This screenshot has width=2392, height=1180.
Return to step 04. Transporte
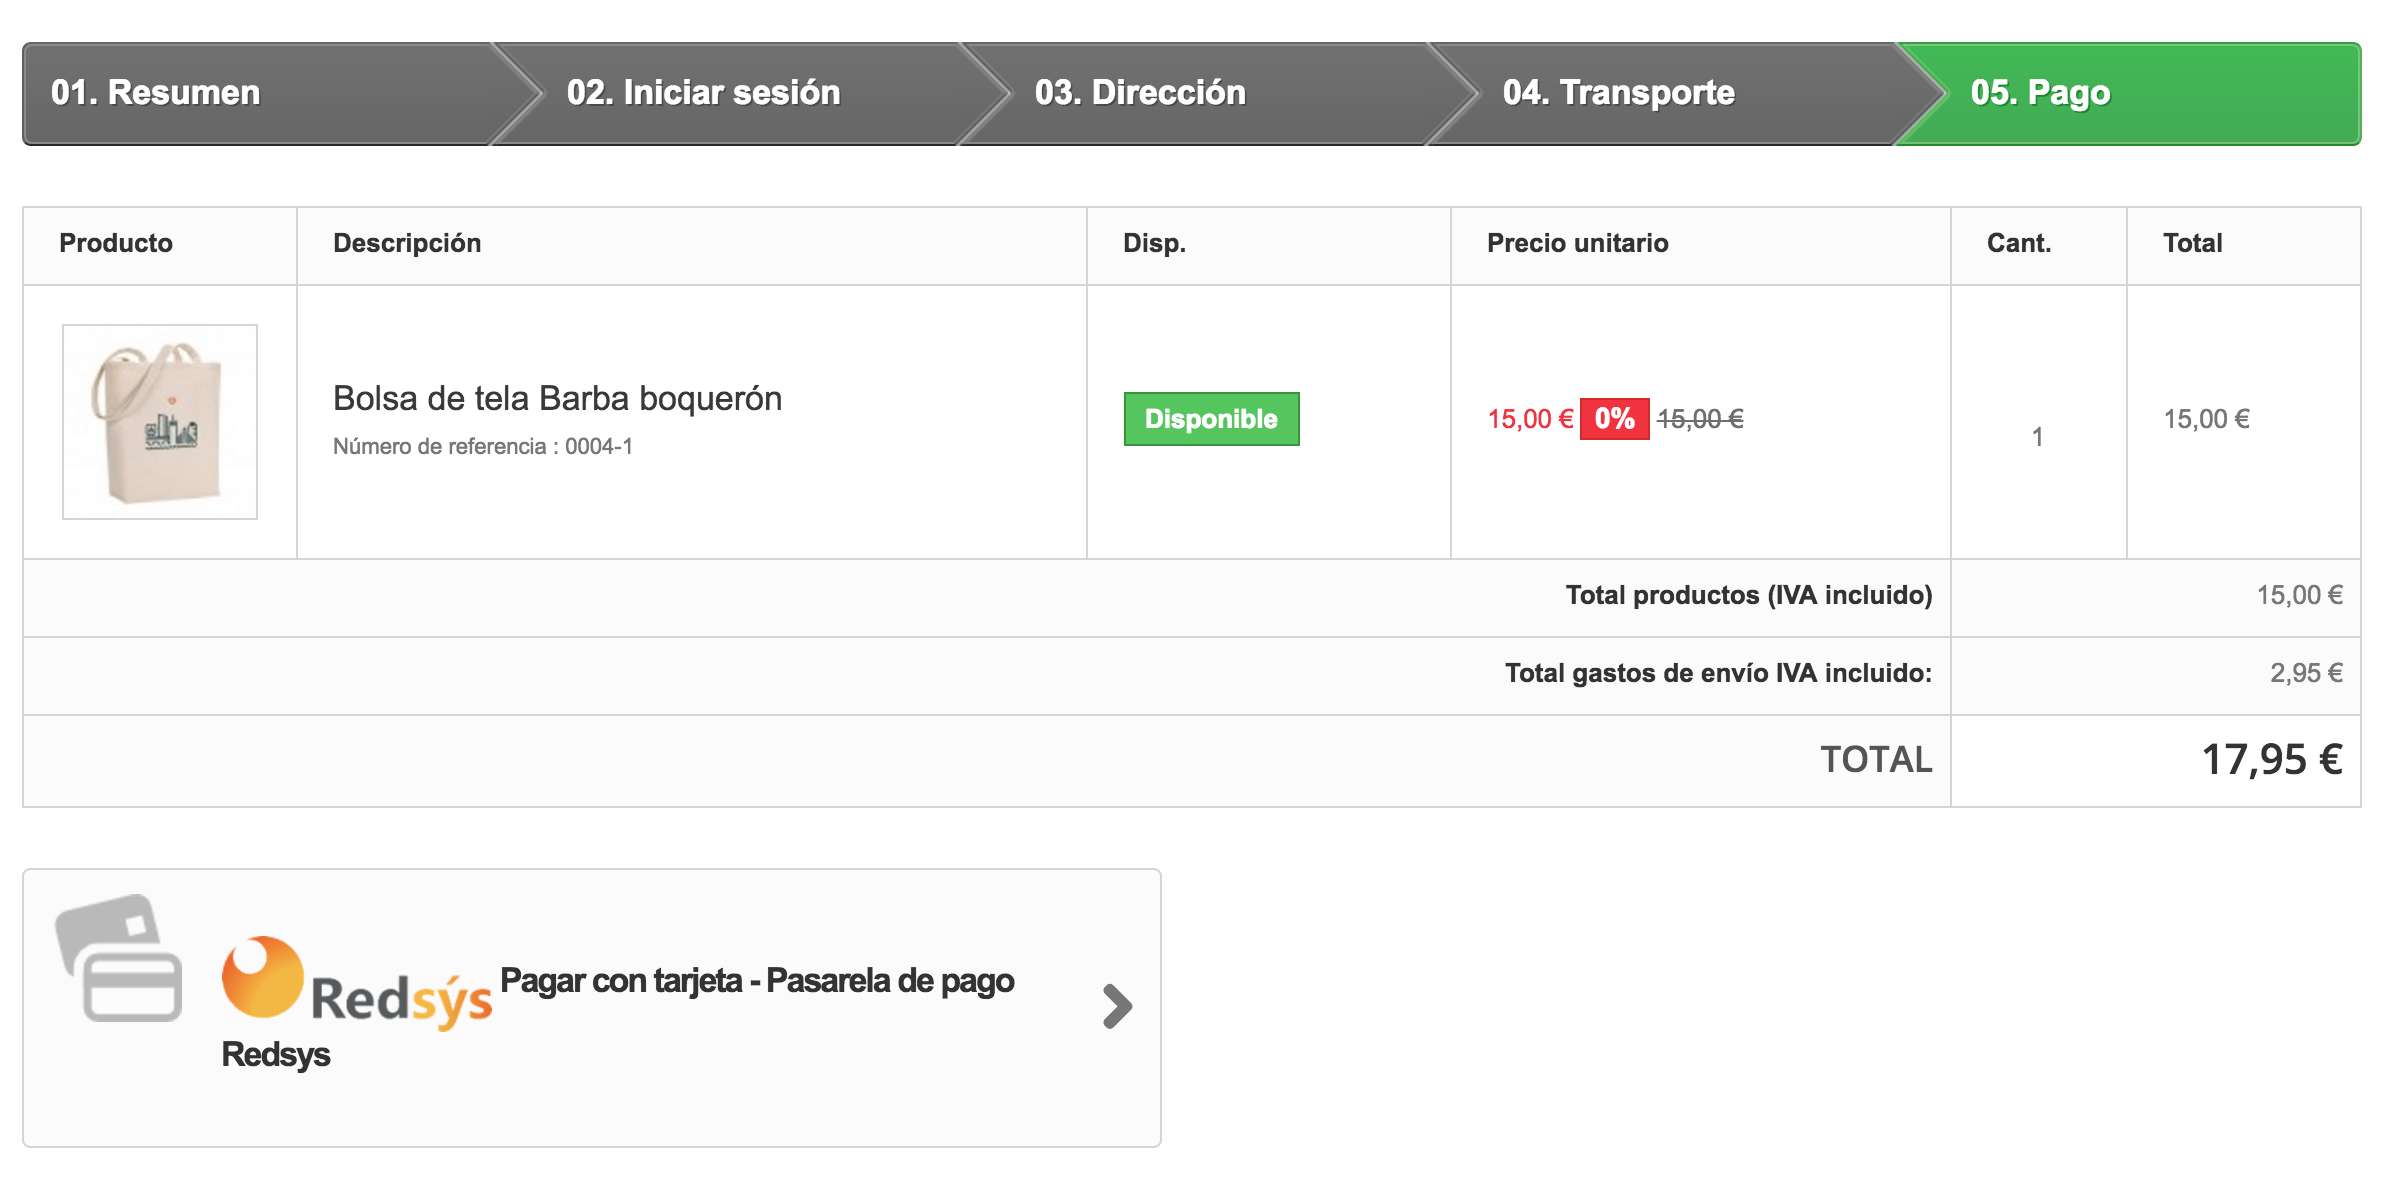click(1618, 93)
